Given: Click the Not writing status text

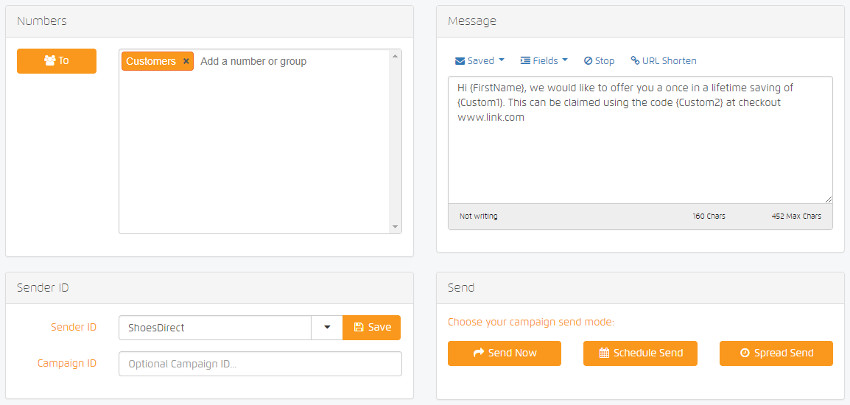Looking at the screenshot, I should (478, 216).
